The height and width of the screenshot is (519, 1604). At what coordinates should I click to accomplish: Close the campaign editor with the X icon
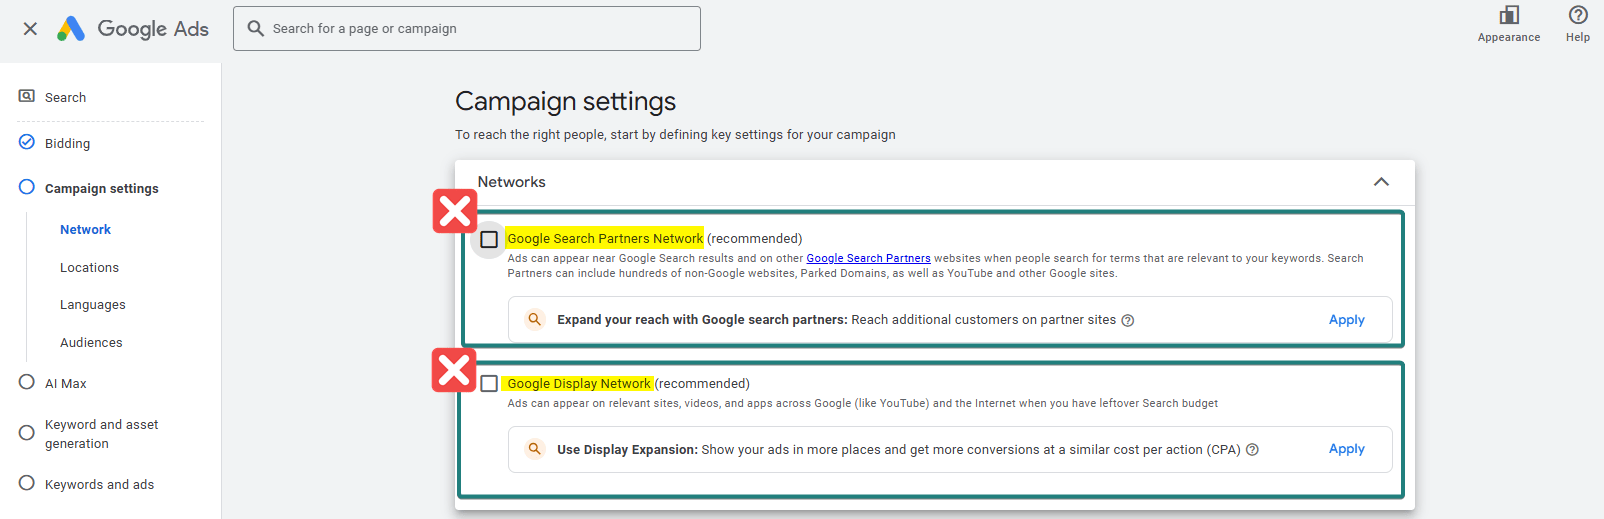tap(30, 29)
